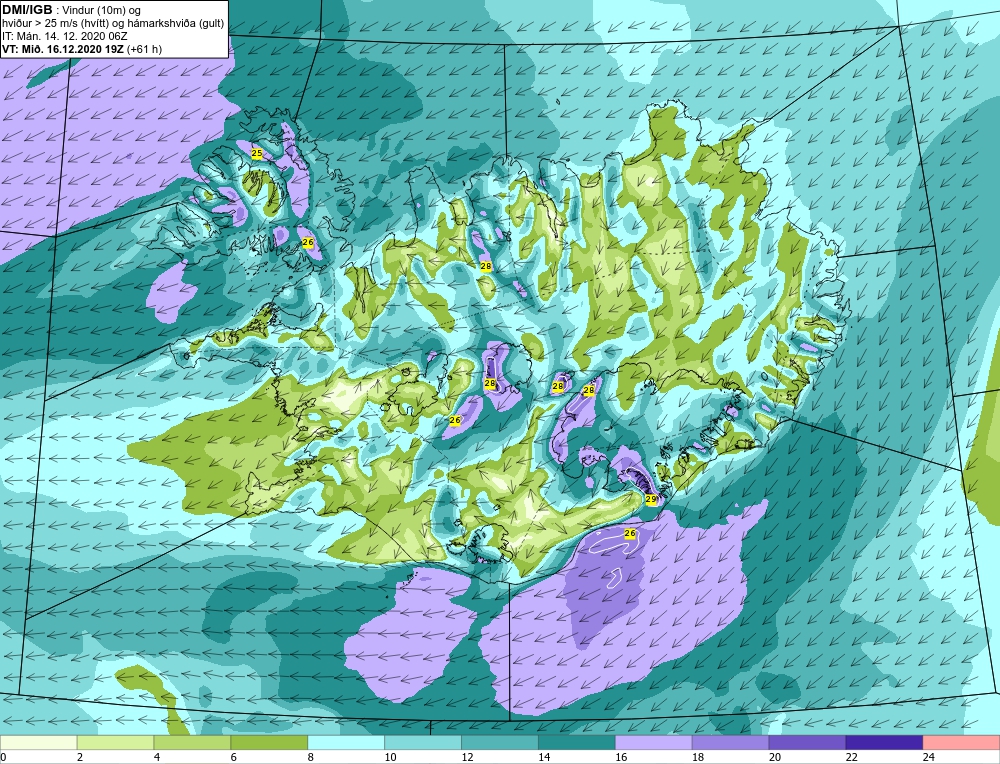1000x764 pixels.
Task: Click the valid time 'VT: Mið. 16.12.2020 19Z'
Action: point(63,49)
